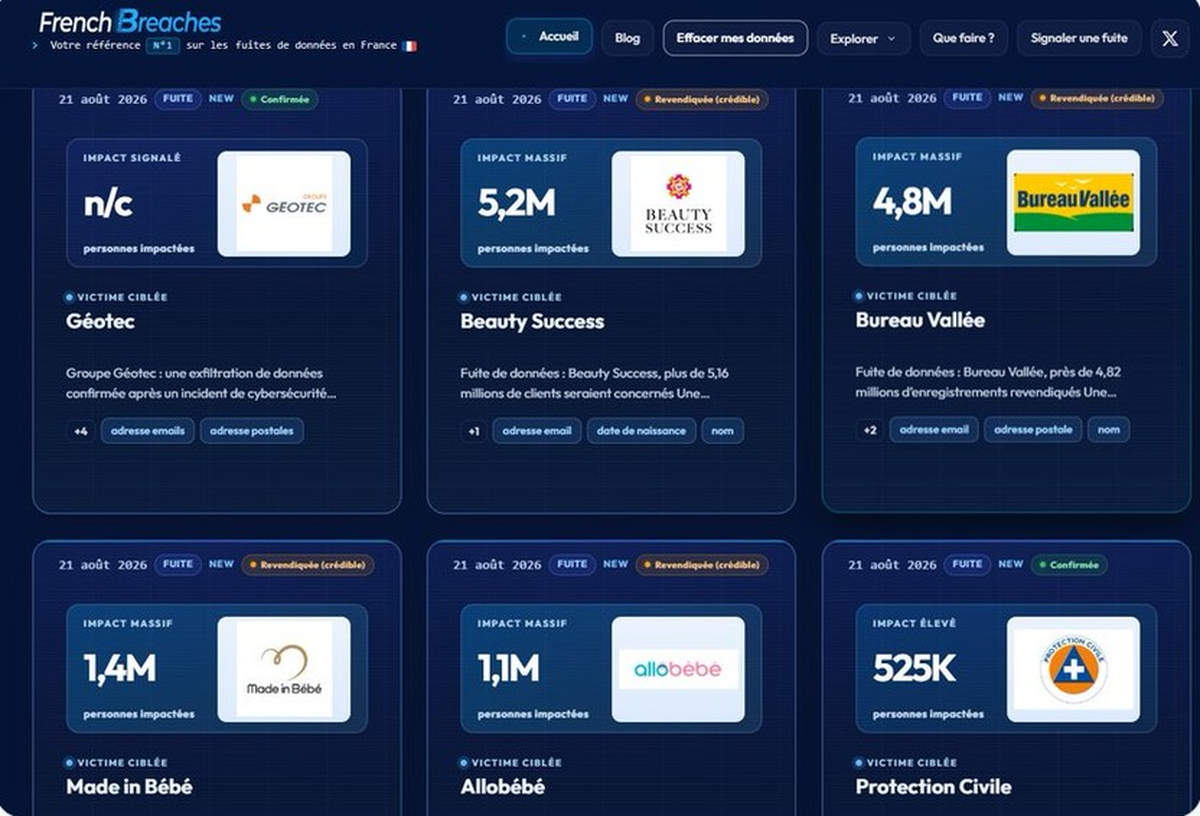This screenshot has width=1200, height=816.
Task: Select the n/c impact value on Géotec
Action: click(108, 204)
